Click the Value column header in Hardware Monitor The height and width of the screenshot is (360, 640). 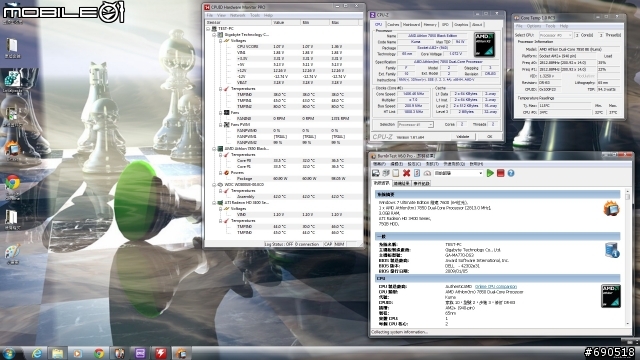coord(285,22)
